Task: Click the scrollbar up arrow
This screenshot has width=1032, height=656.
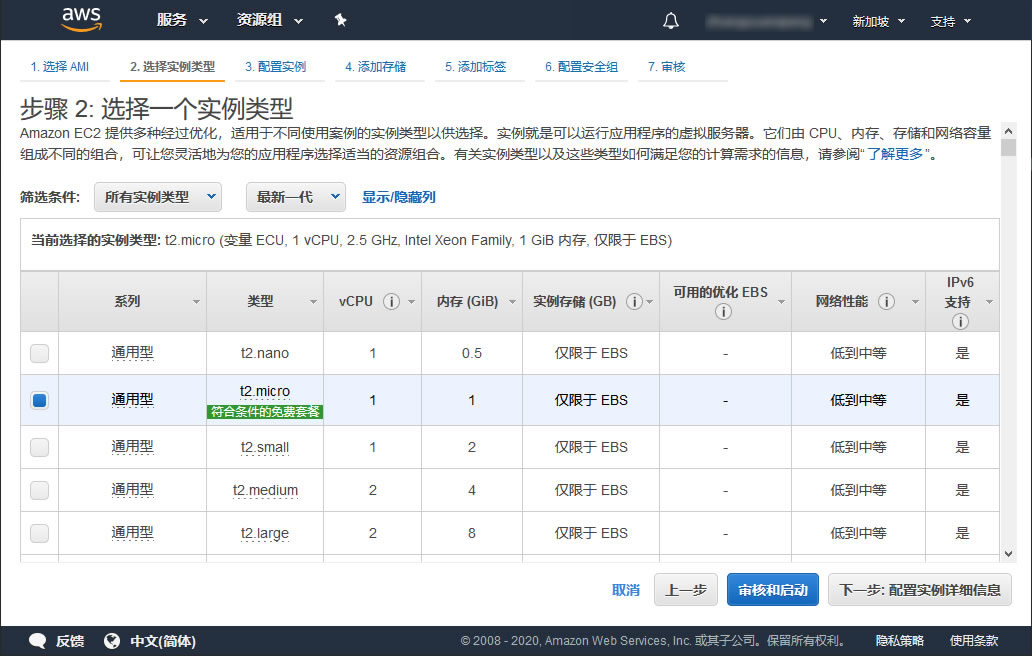Action: click(1008, 130)
